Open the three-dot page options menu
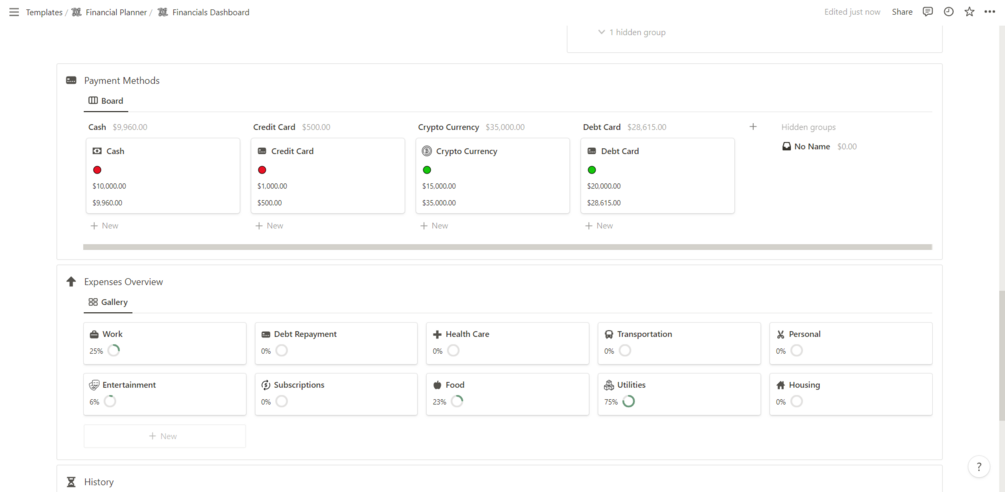1005x492 pixels. (x=990, y=12)
